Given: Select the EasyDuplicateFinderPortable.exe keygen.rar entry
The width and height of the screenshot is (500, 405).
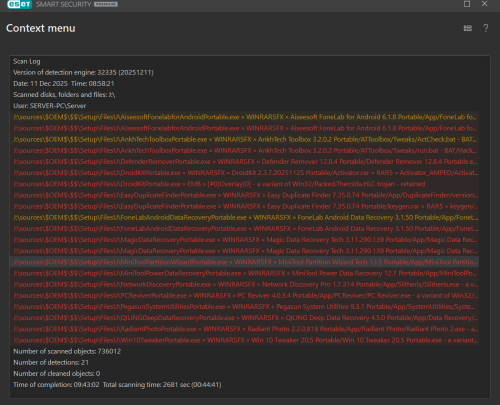Looking at the screenshot, I should 246,206.
